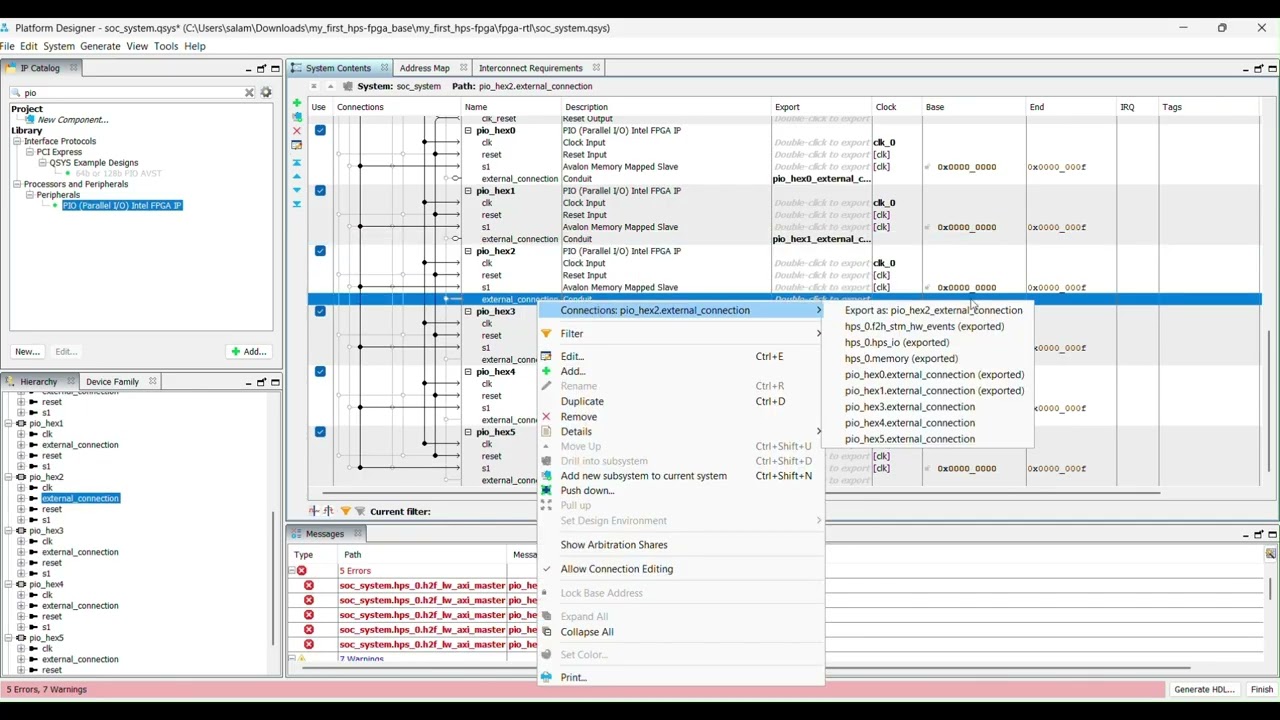Select PIO (Parallel I/O) Intel FPGA IP item
Screen dimensions: 1280x720
tap(122, 205)
